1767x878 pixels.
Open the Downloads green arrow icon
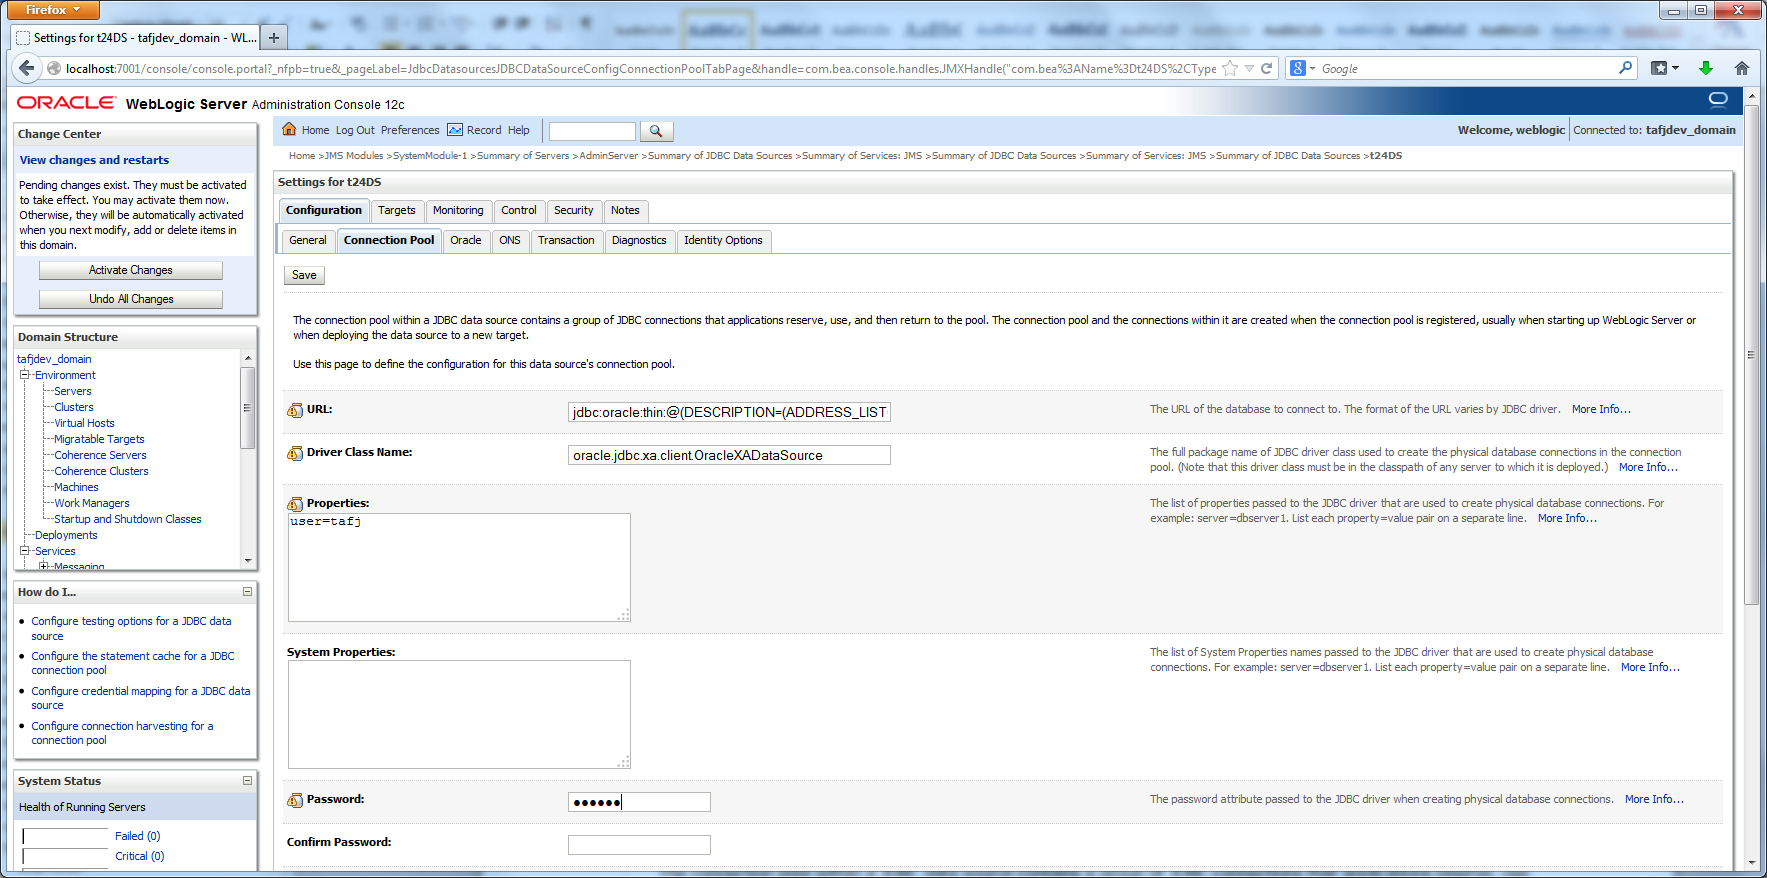coord(1706,68)
